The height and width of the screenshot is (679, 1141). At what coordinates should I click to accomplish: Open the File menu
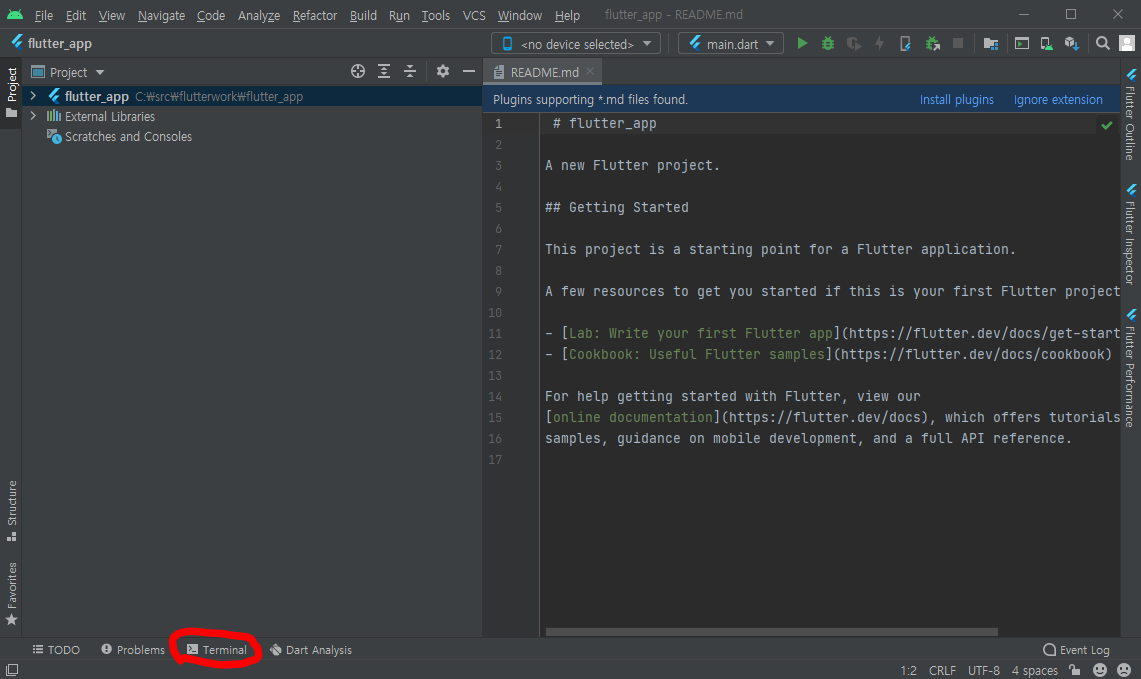point(44,15)
